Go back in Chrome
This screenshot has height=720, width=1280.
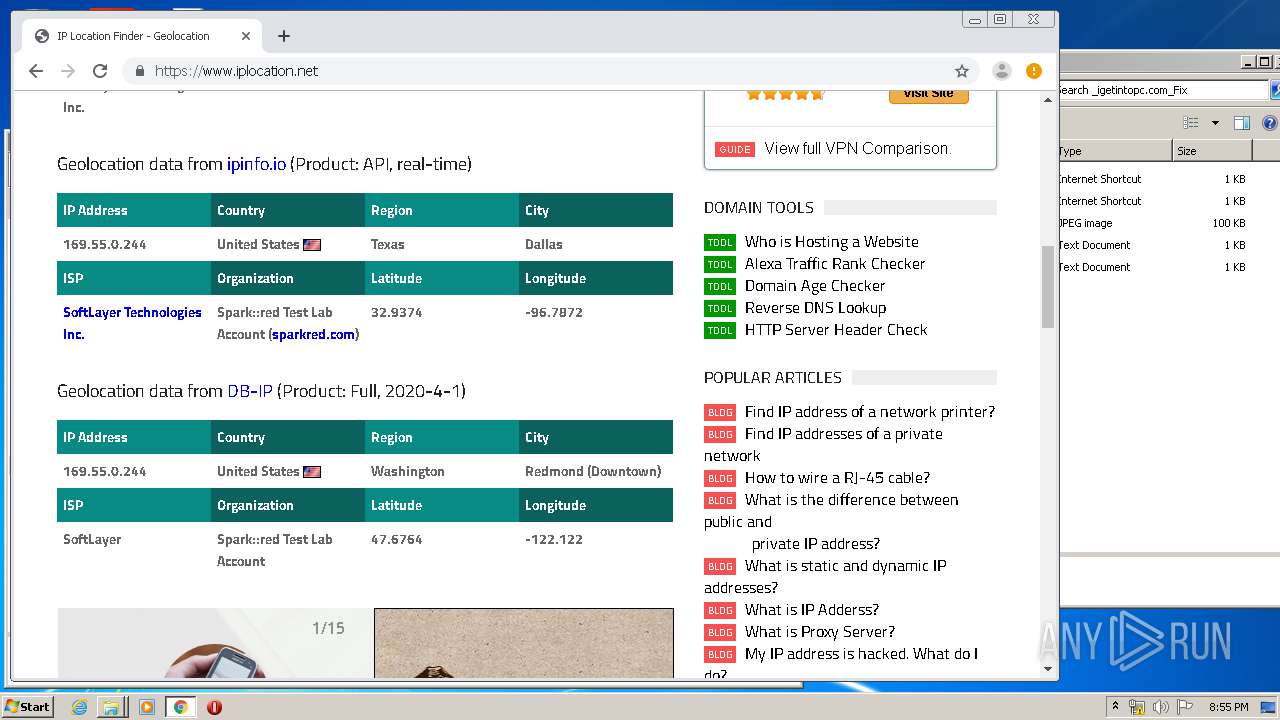click(x=36, y=71)
